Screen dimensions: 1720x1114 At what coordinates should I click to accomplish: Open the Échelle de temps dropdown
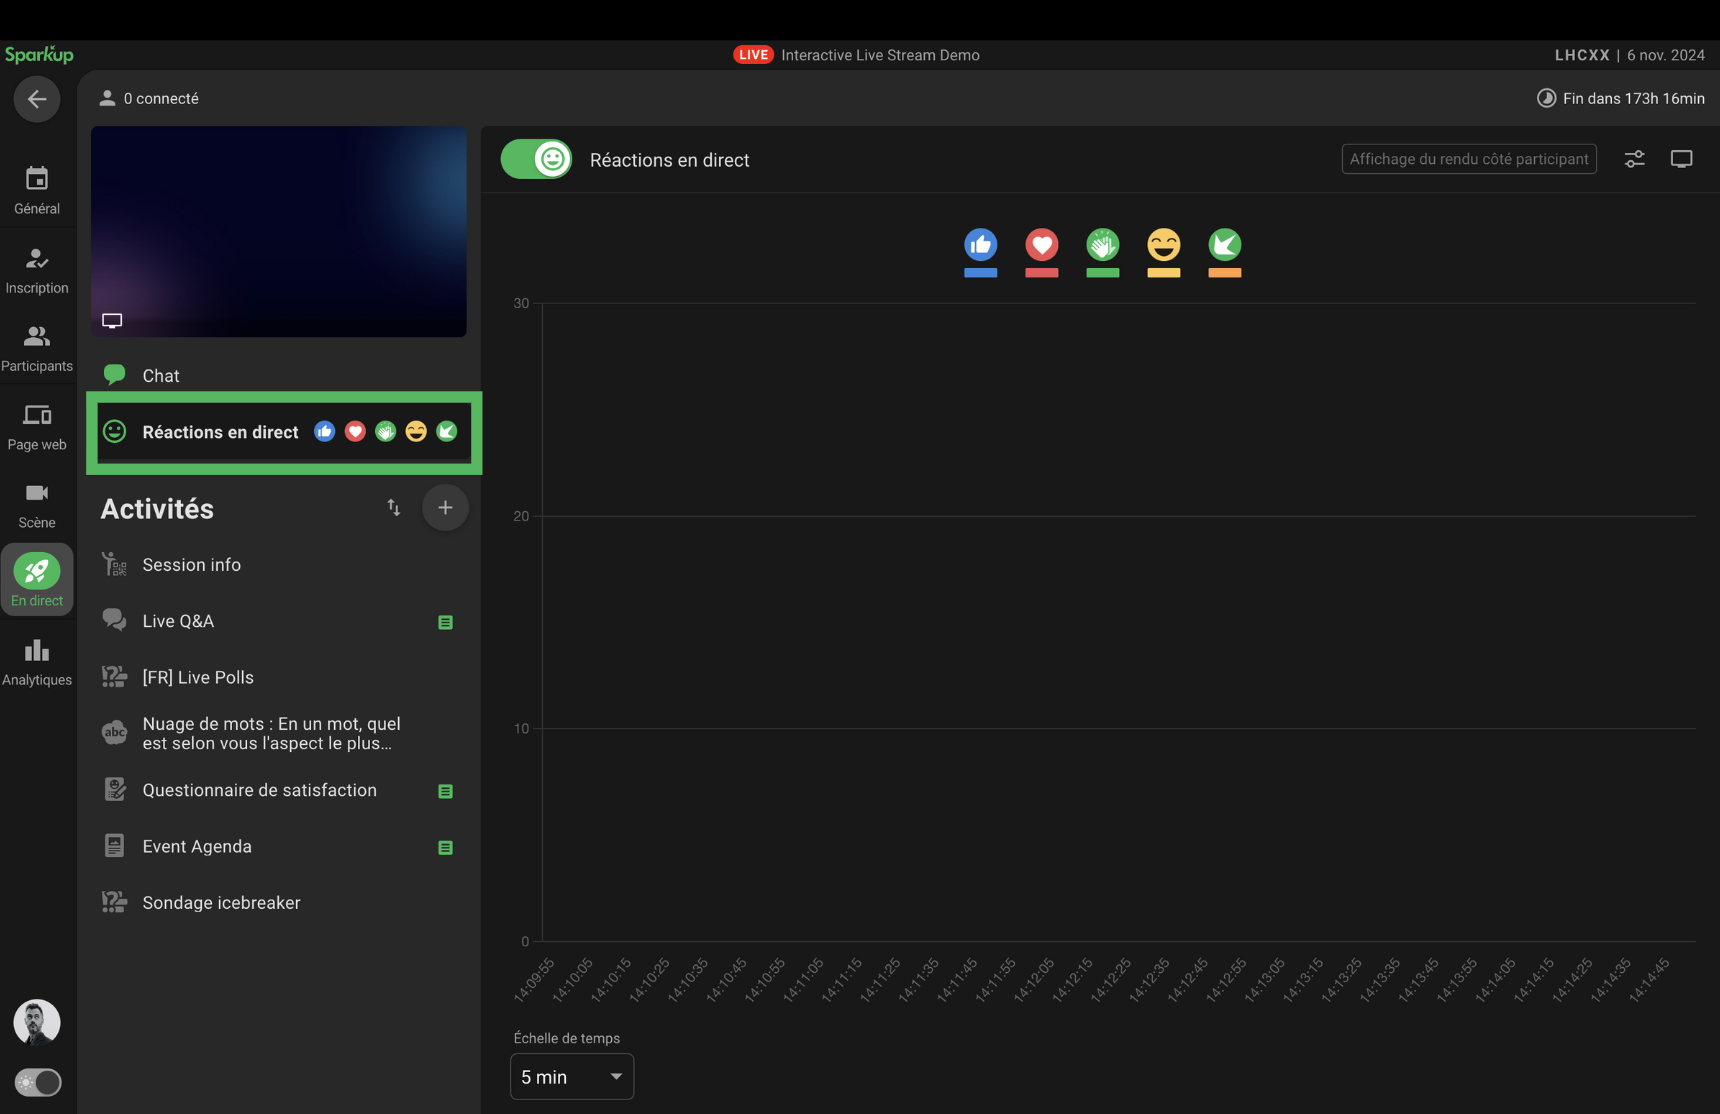pos(571,1076)
